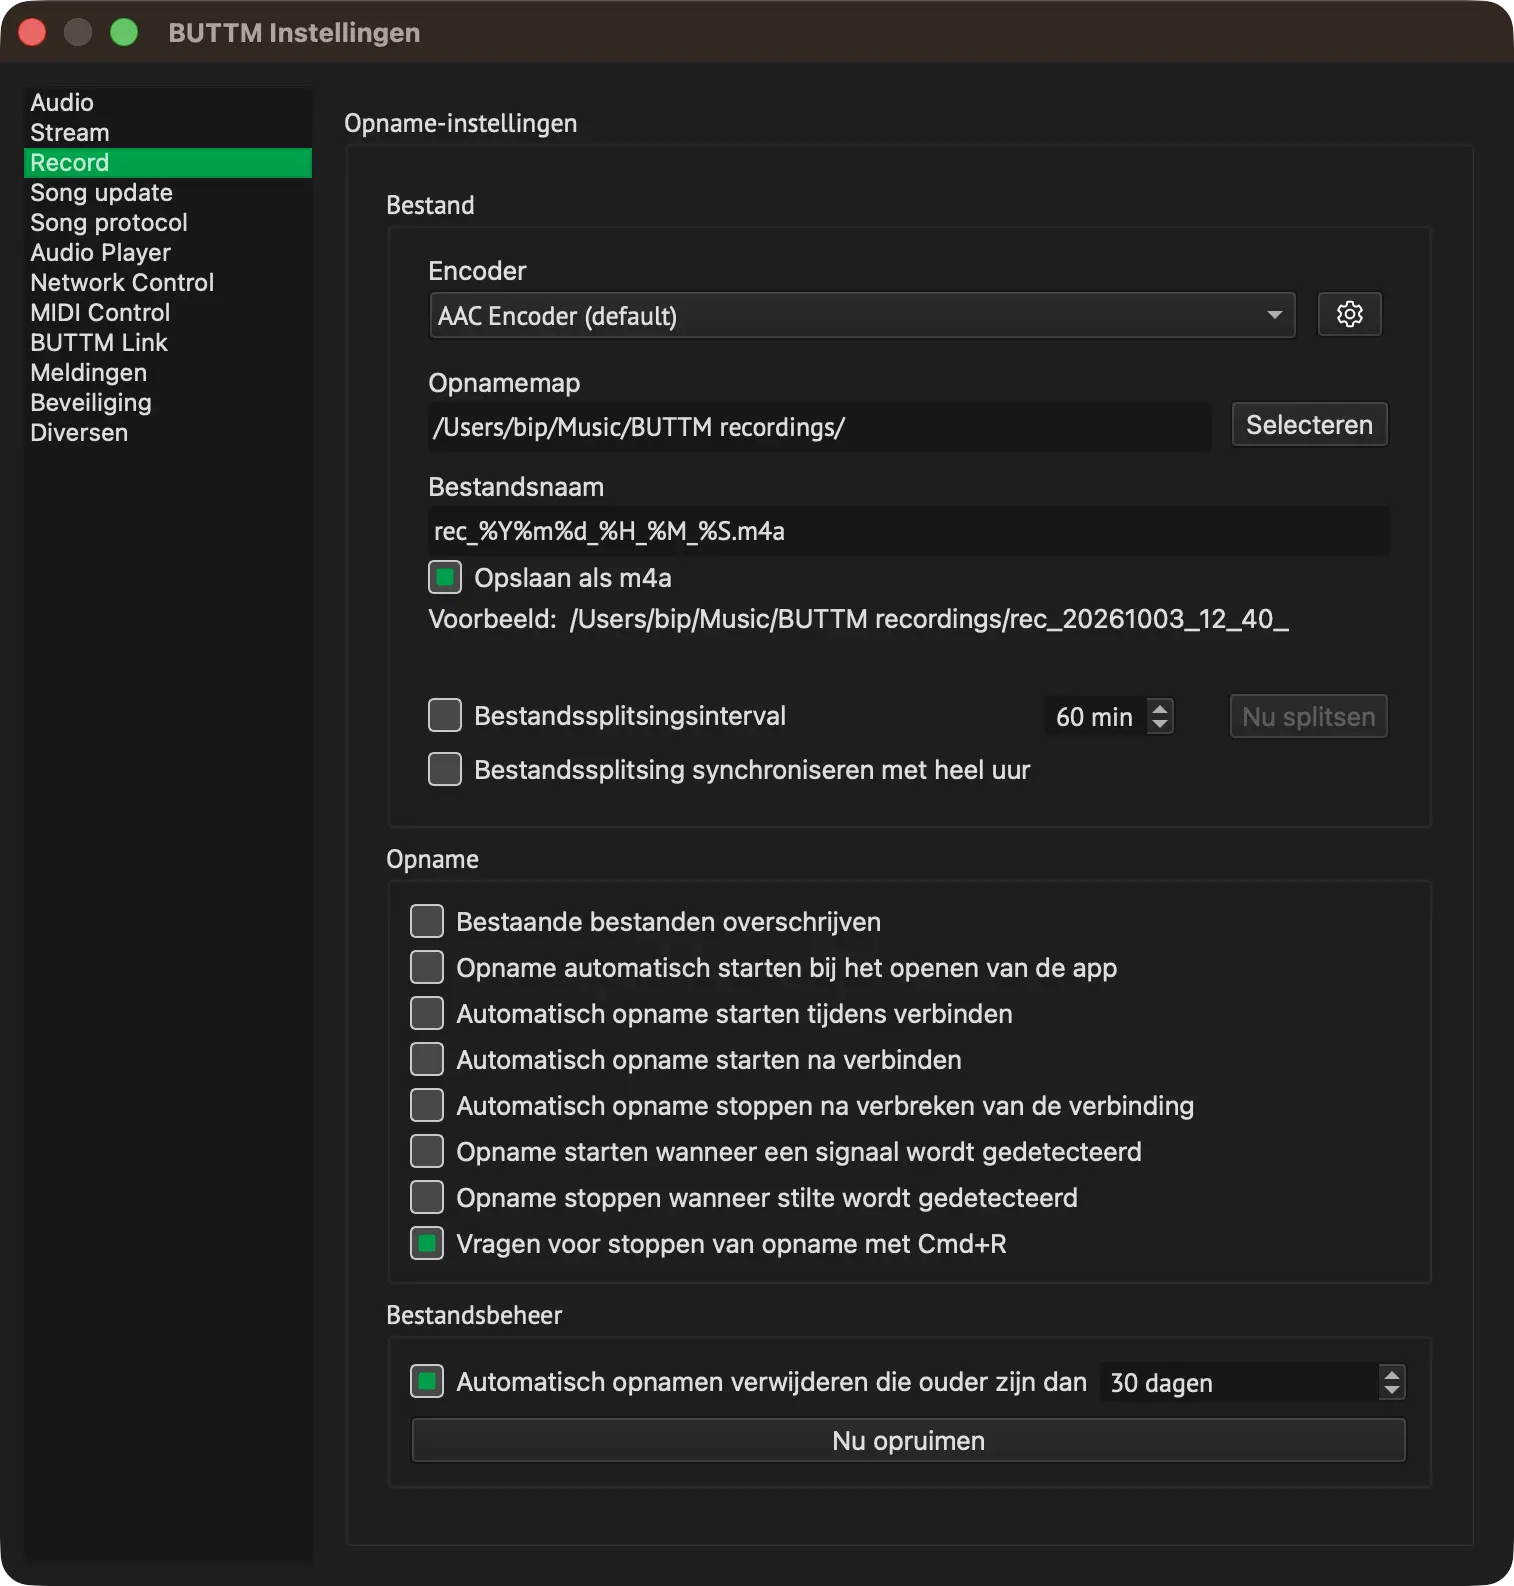Click the Bestandsnaam input field
Image resolution: width=1514 pixels, height=1586 pixels.
coord(908,531)
